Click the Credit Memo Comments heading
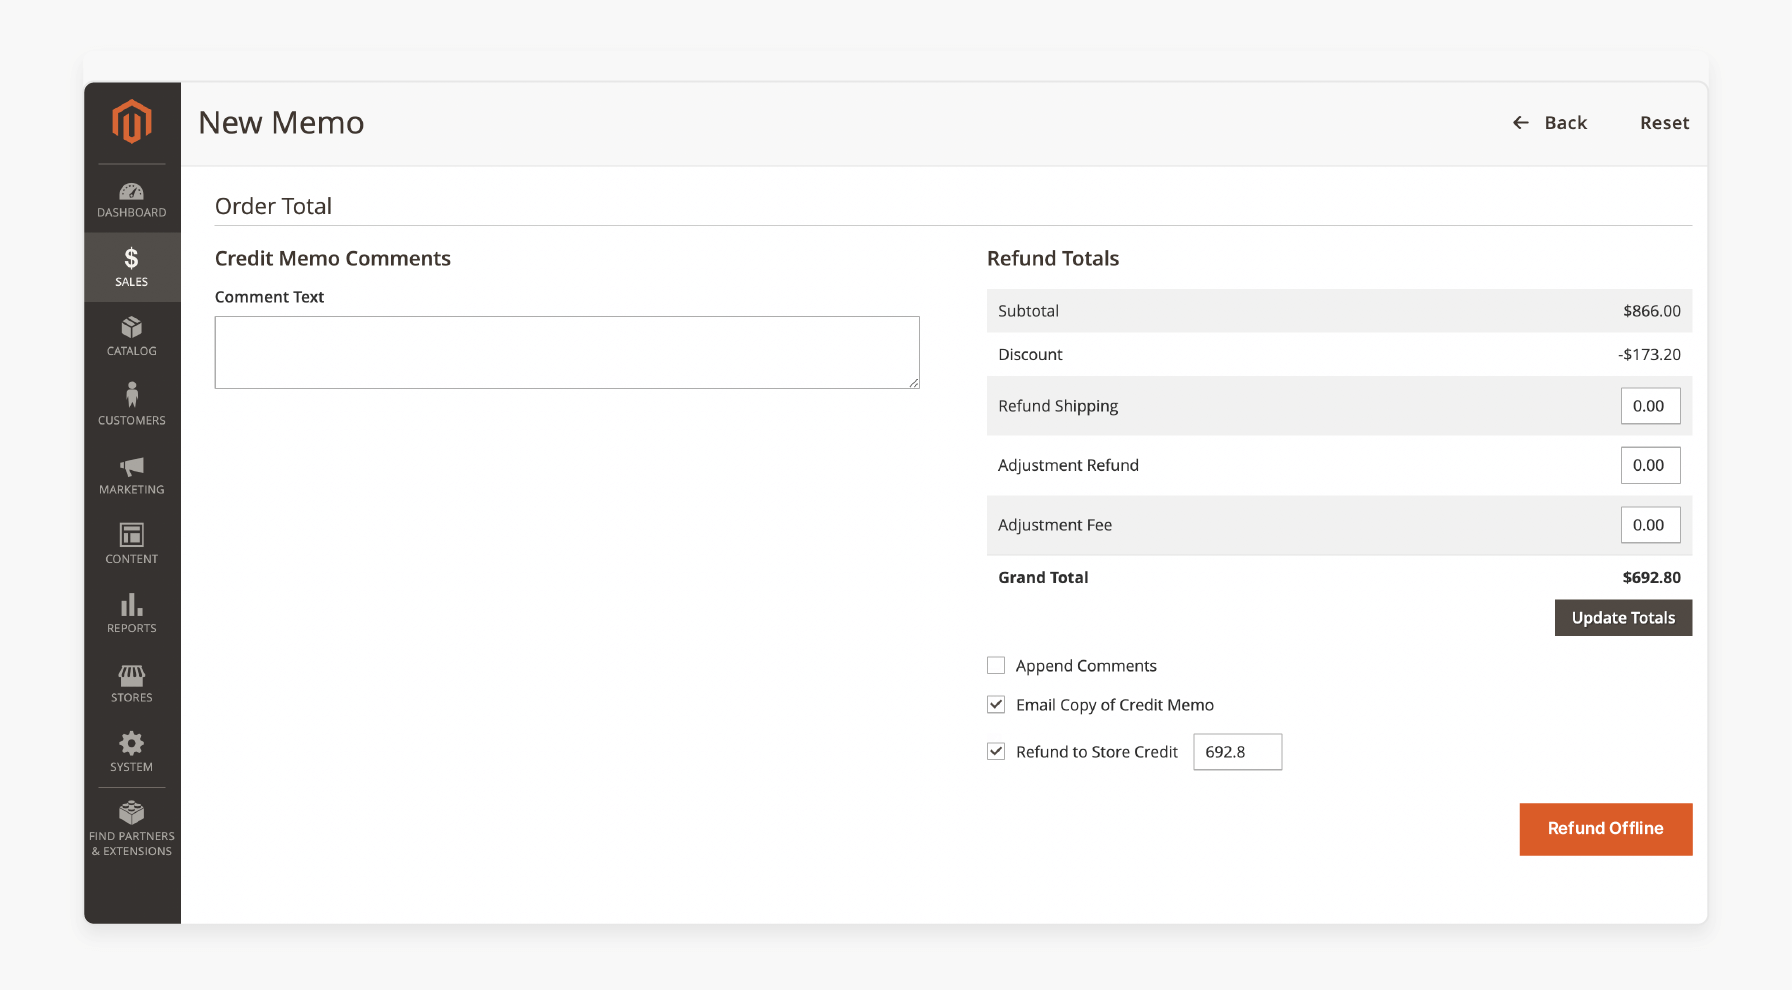Viewport: 1792px width, 990px height. pos(333,258)
